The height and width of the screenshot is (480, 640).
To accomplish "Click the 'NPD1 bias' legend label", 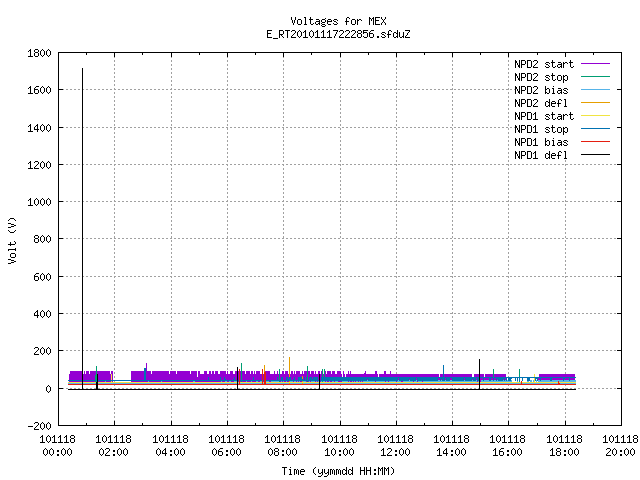I will (x=541, y=142).
